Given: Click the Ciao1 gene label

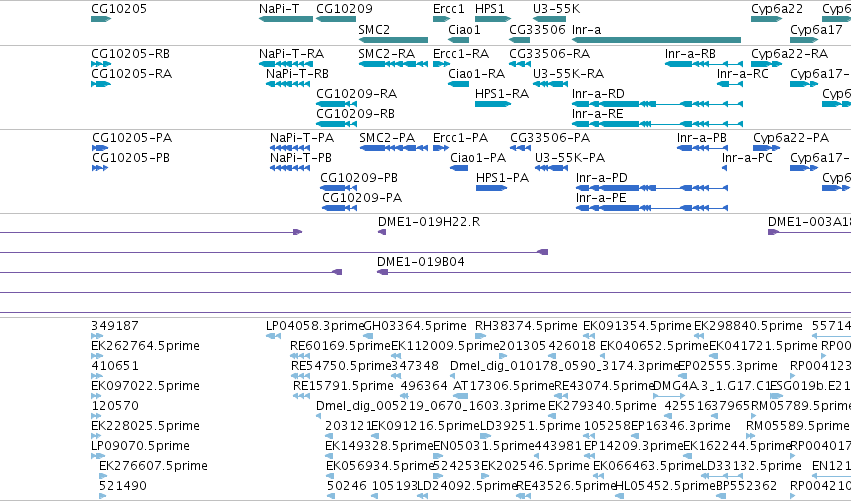Looking at the screenshot, I should [x=464, y=29].
